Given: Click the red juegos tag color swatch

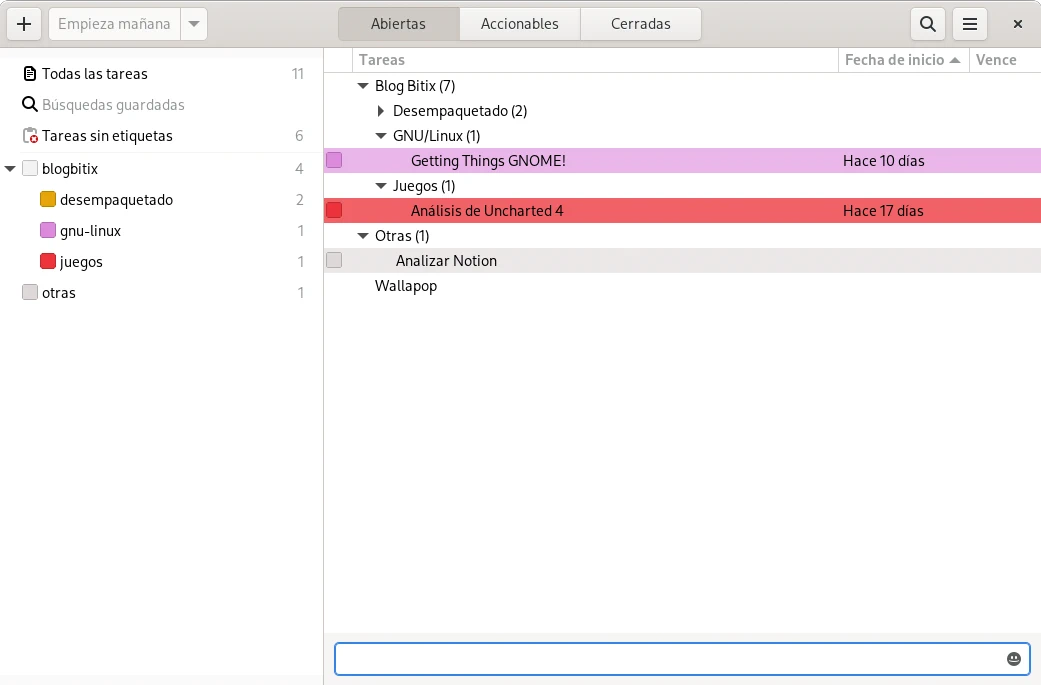Looking at the screenshot, I should point(48,262).
